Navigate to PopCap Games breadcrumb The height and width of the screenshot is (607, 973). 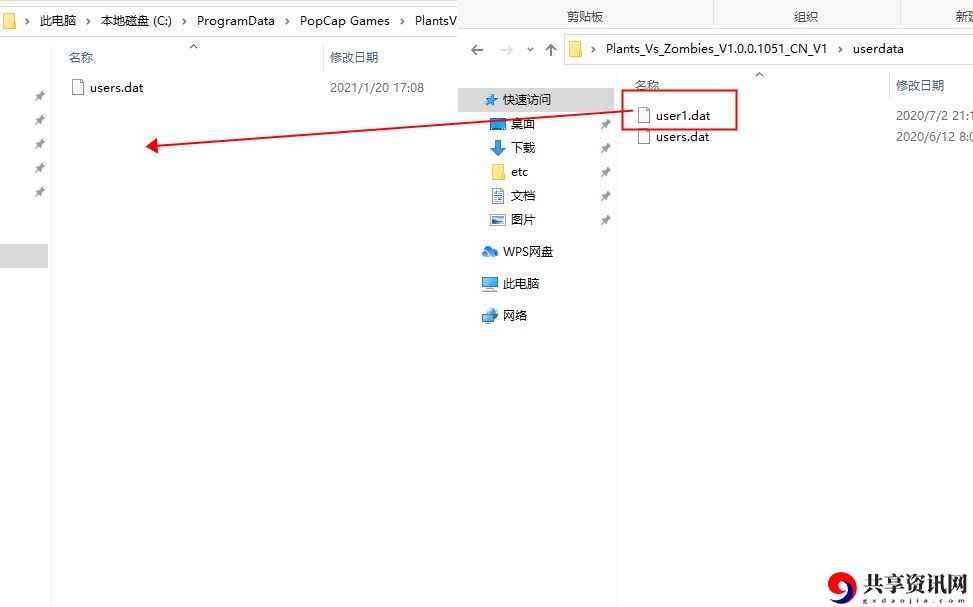coord(344,20)
